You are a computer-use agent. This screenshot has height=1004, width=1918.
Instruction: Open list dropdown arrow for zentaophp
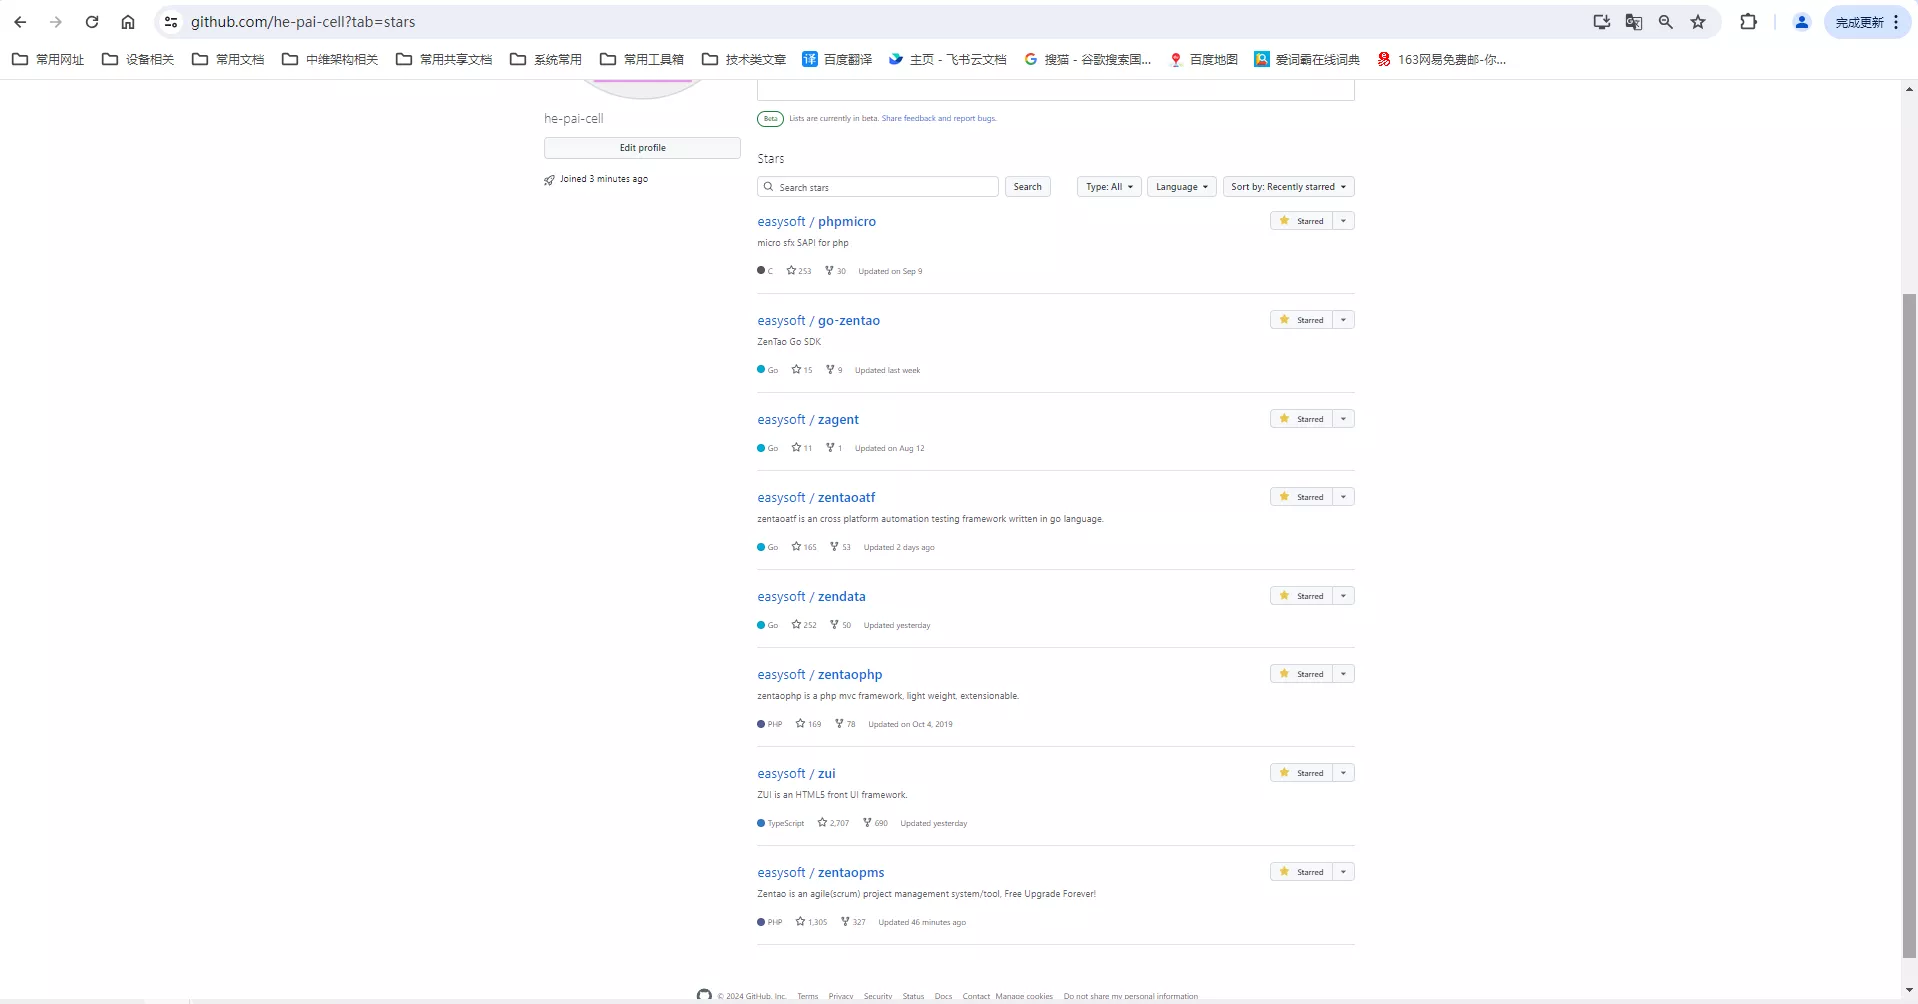pos(1343,674)
